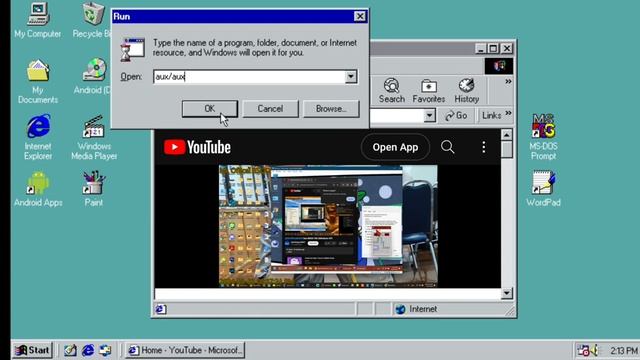Click the YouTube logo in the page
This screenshot has width=640, height=360.
click(197, 147)
